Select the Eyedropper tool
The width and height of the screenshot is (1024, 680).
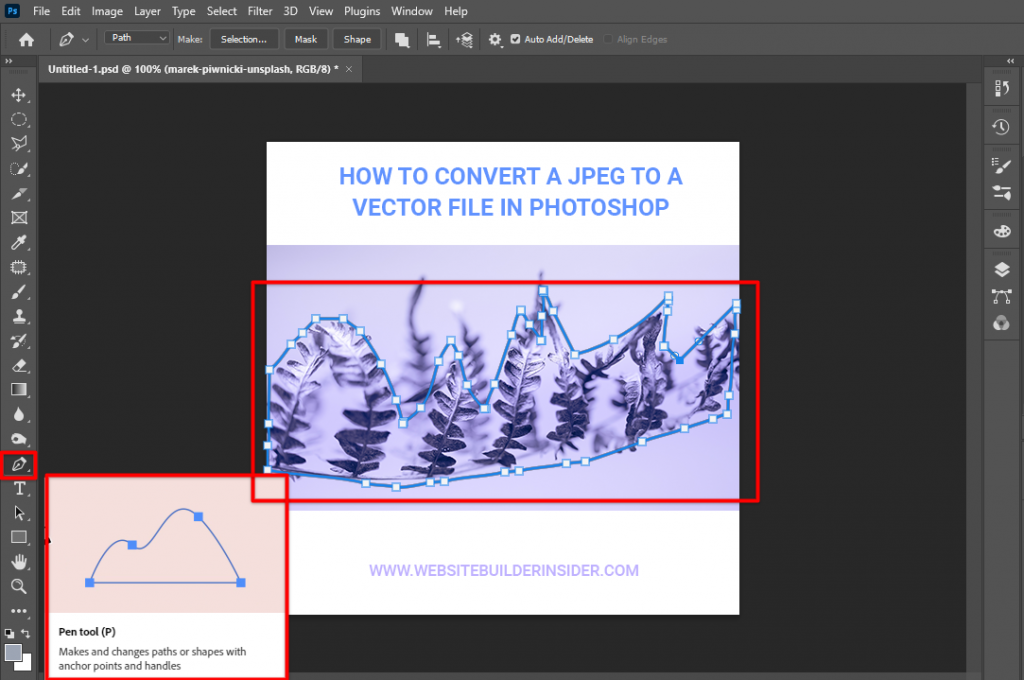20,242
